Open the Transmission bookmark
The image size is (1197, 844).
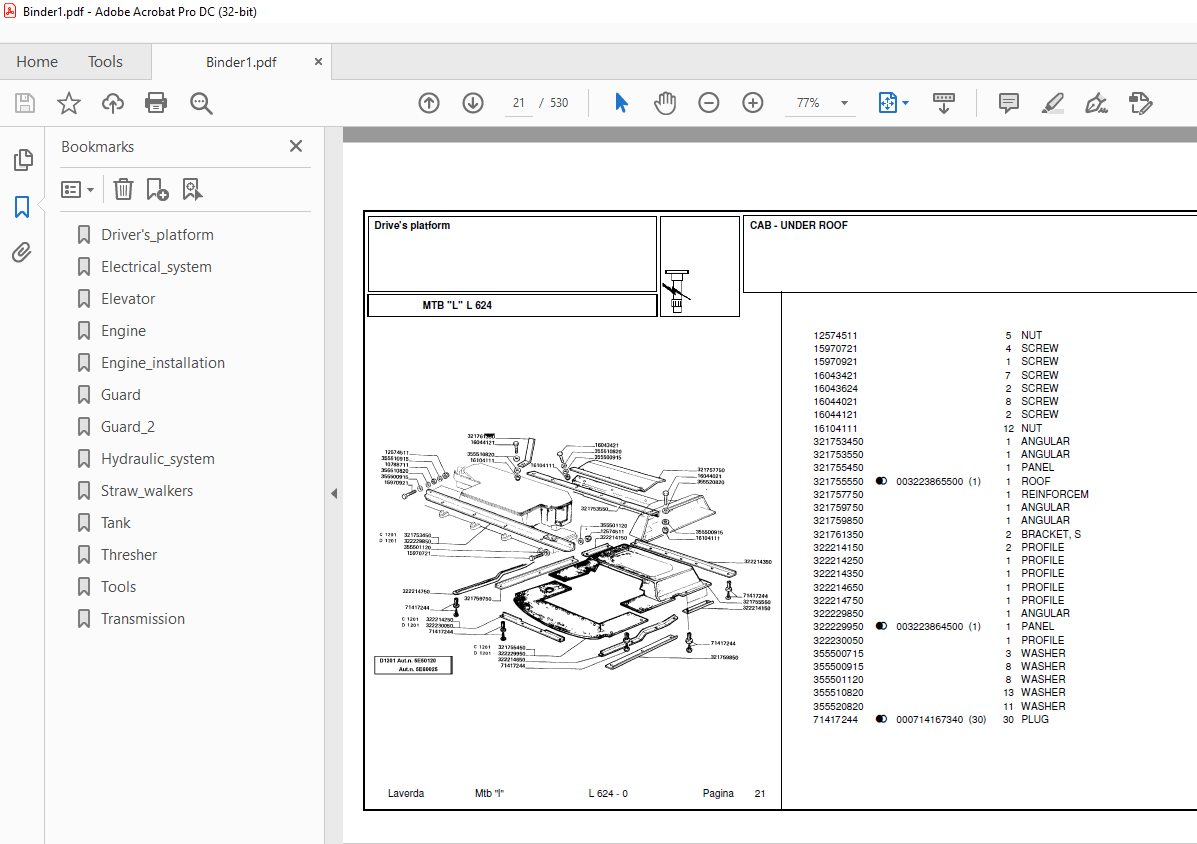(143, 620)
